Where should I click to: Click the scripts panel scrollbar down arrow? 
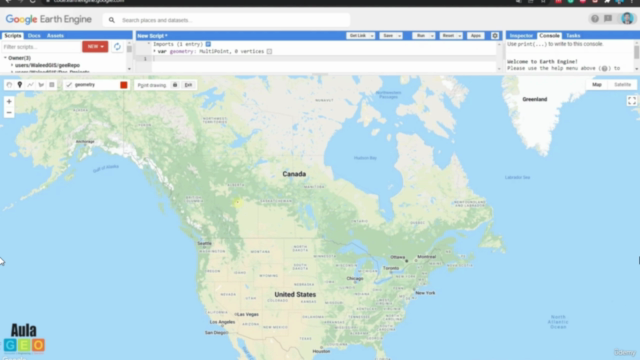pyautogui.click(x=129, y=69)
